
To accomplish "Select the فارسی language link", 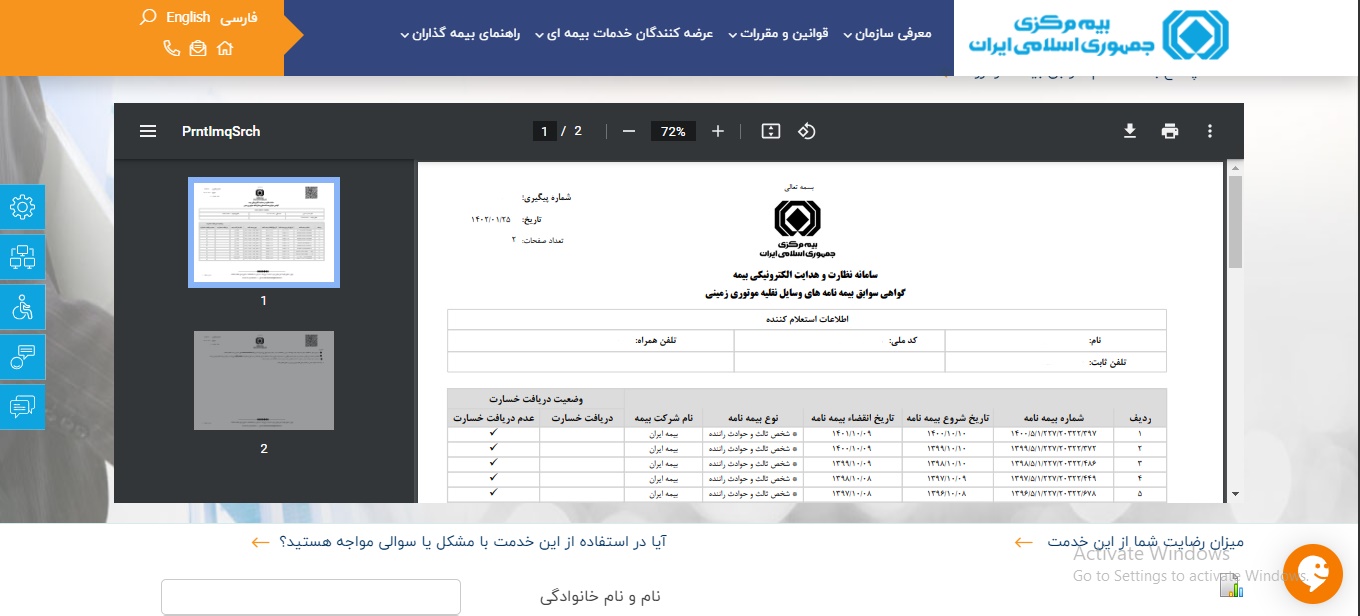I will (x=240, y=17).
